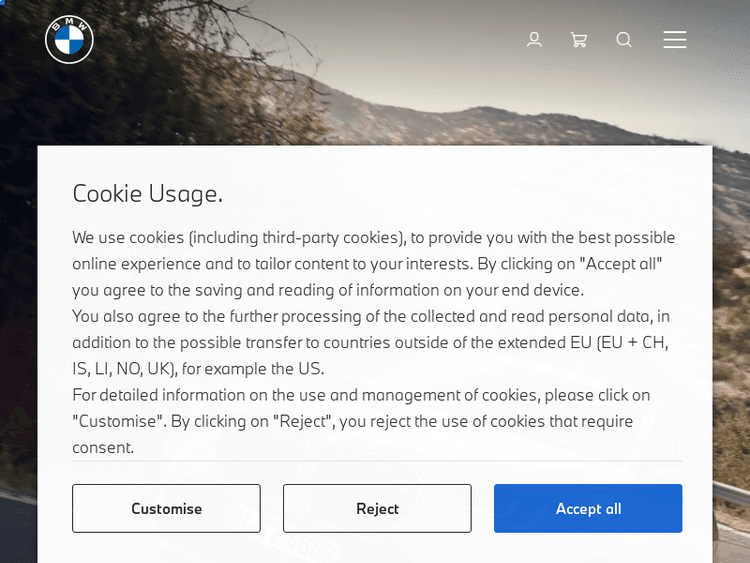750x563 pixels.
Task: Click the "Cookie Usage." heading
Action: coord(147,193)
